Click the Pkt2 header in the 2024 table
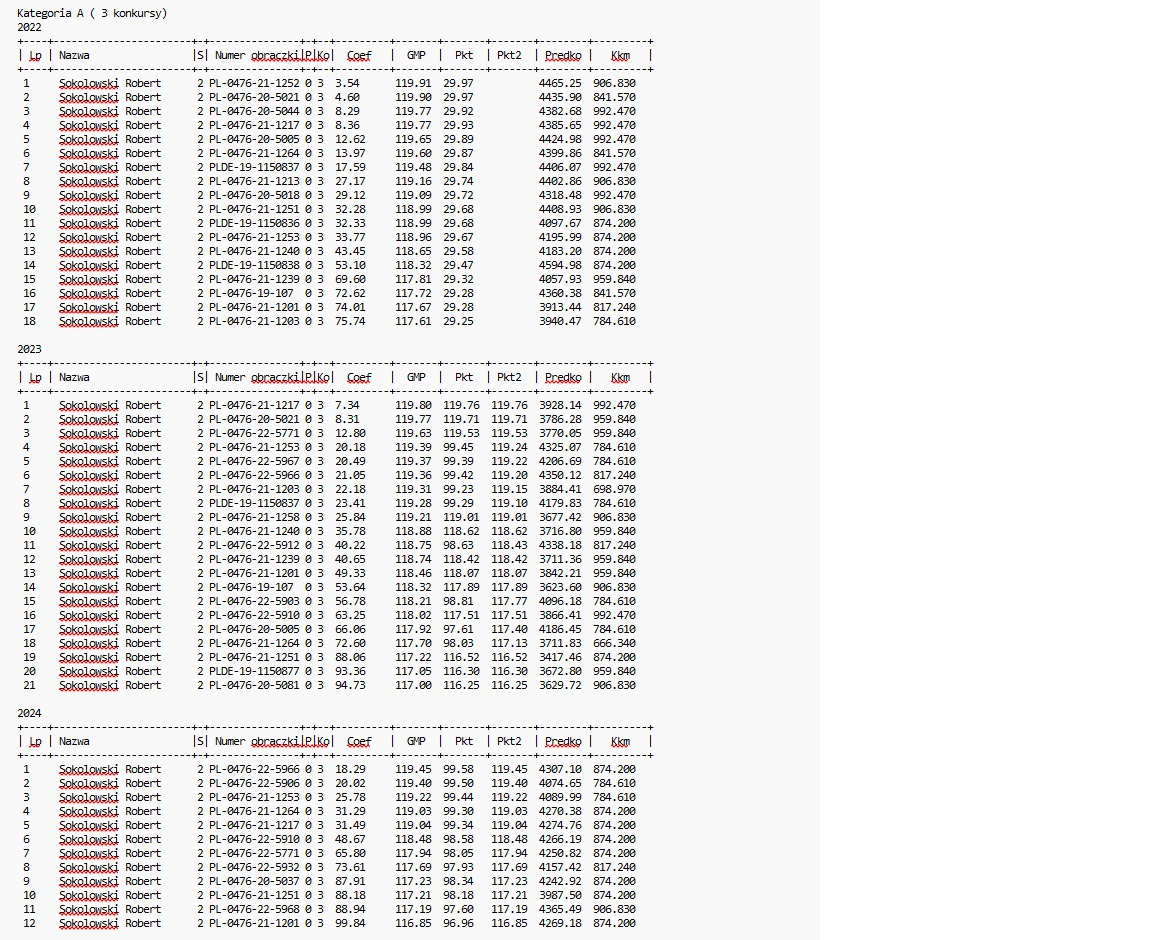 (509, 741)
